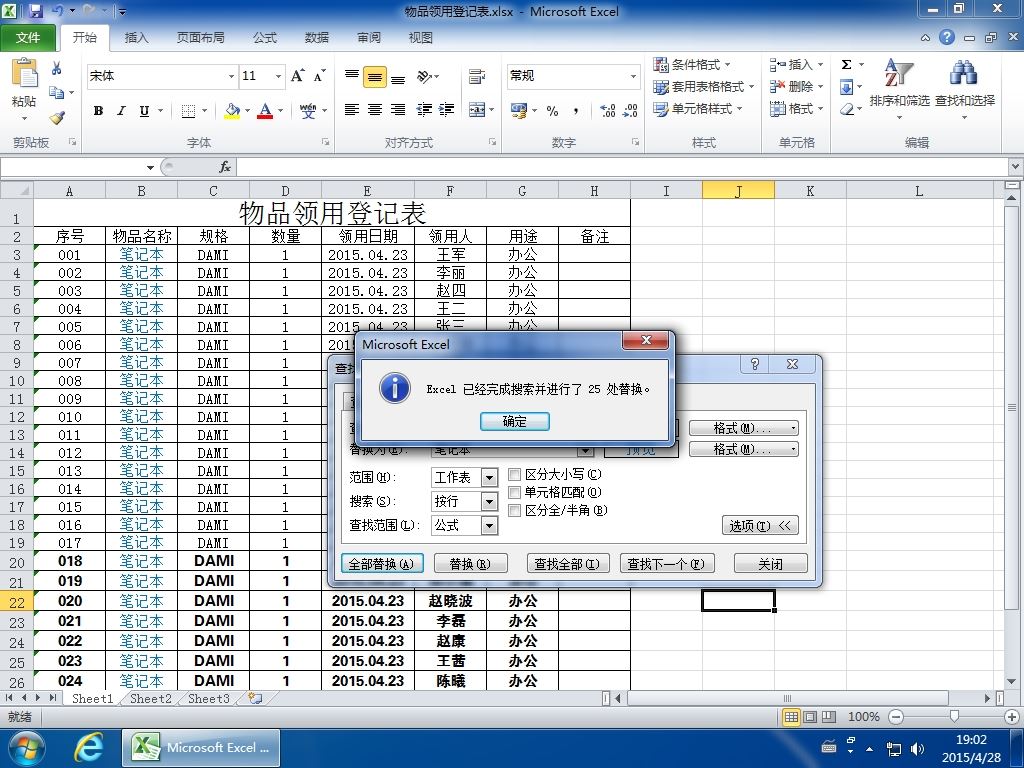Viewport: 1024px width, 768px height.
Task: Open the font name 宋体 dropdown
Action: (x=231, y=76)
